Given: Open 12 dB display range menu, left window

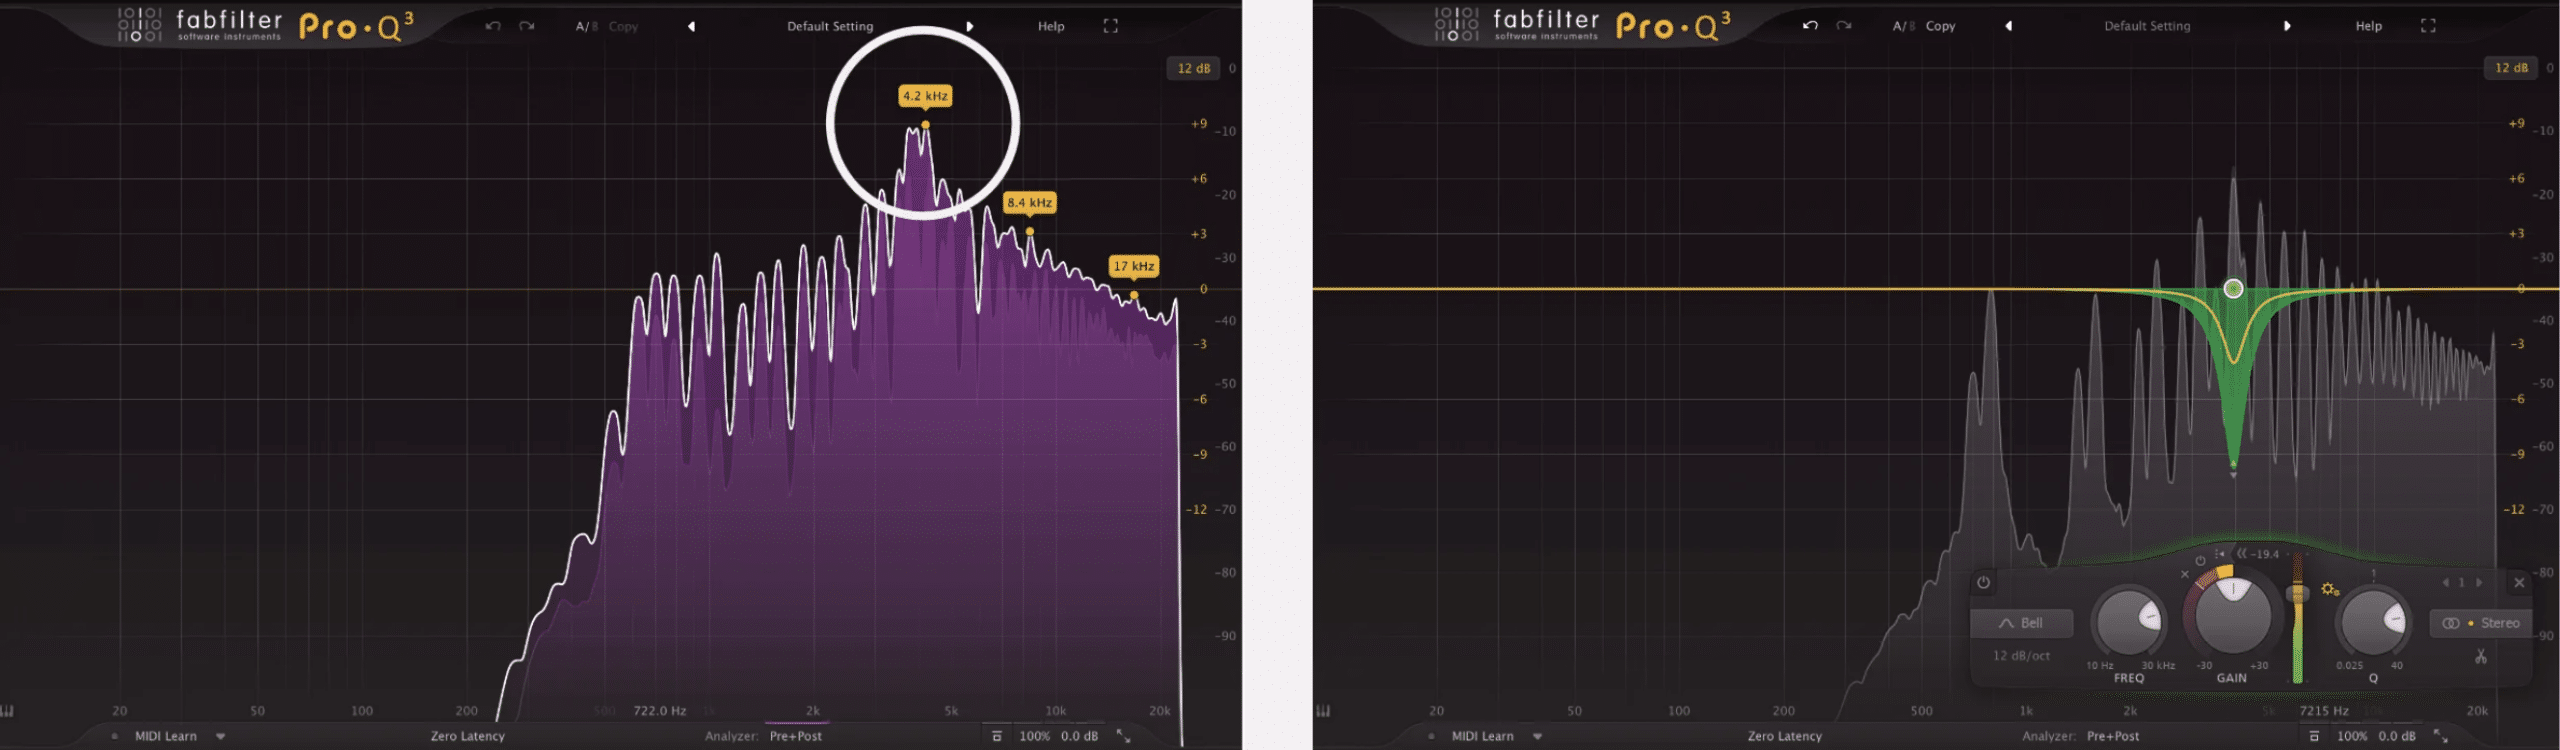Looking at the screenshot, I should (1193, 69).
